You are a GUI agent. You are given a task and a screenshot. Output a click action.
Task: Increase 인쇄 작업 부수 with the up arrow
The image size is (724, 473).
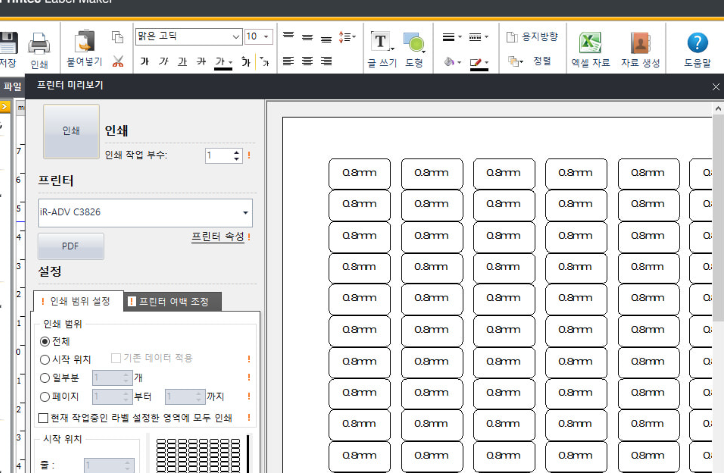click(236, 152)
